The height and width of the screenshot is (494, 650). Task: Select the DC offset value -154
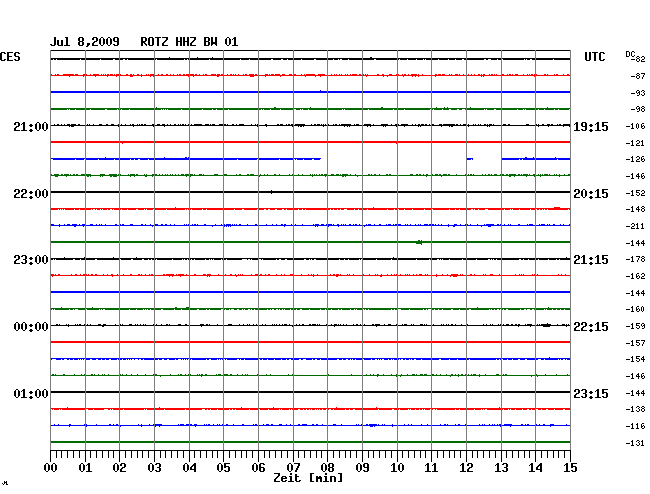point(635,359)
